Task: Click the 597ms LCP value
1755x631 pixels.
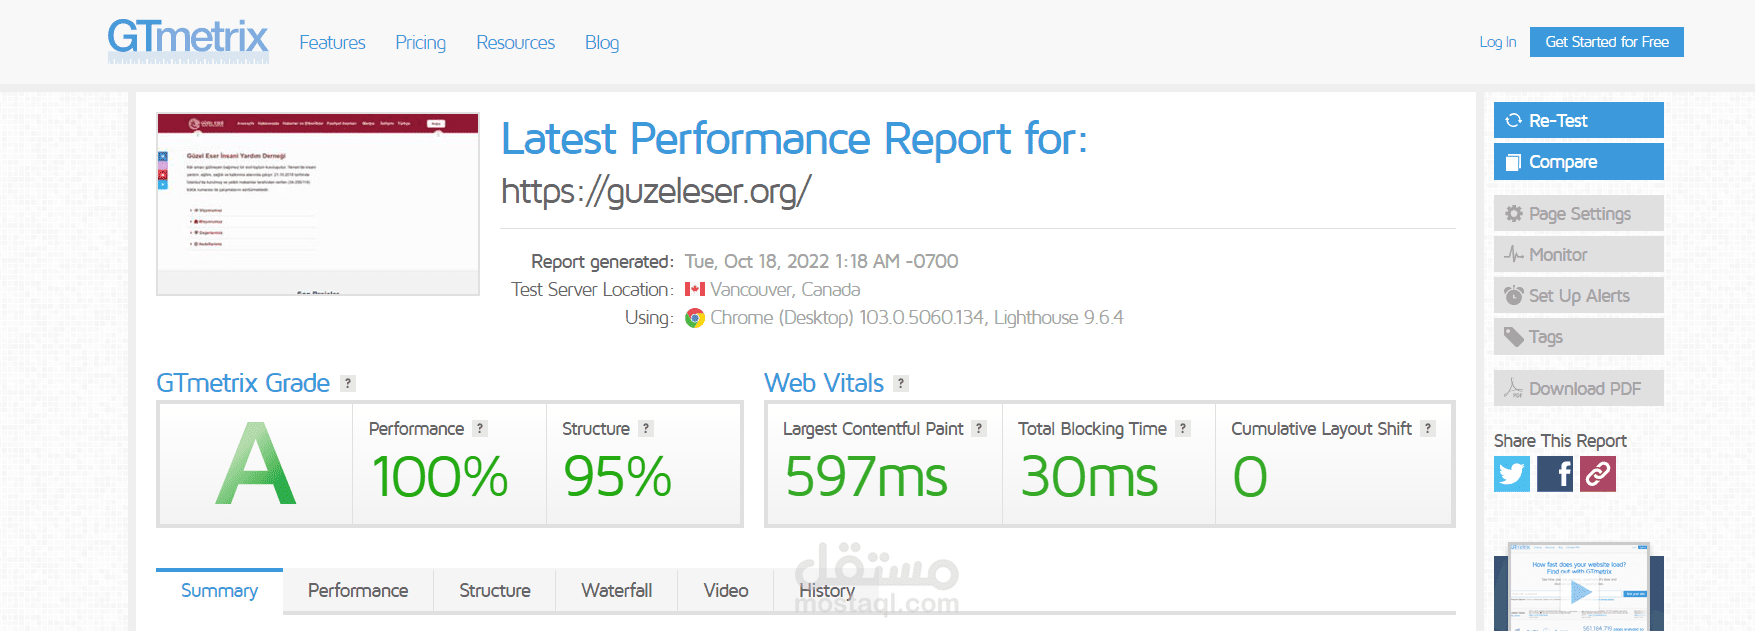Action: pyautogui.click(x=866, y=477)
